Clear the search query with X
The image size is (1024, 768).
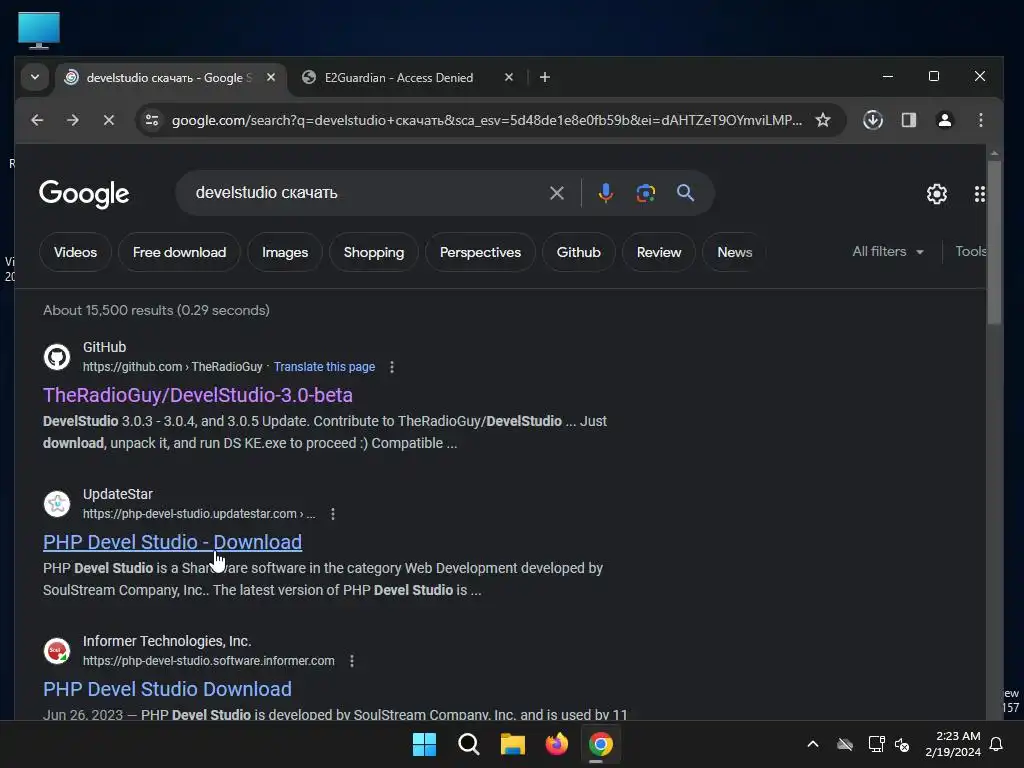(556, 193)
